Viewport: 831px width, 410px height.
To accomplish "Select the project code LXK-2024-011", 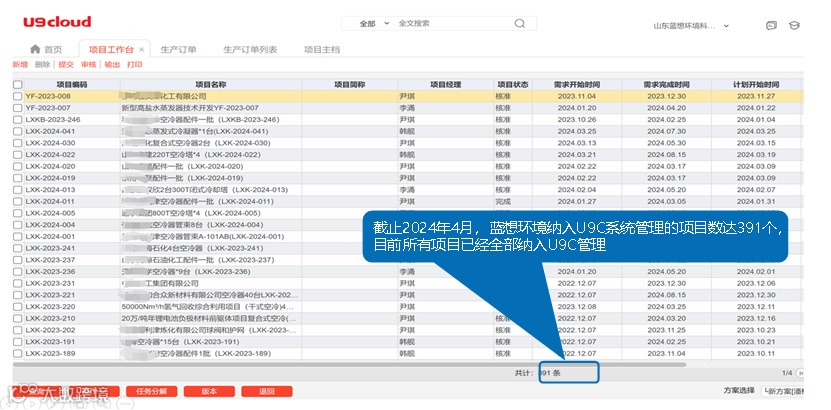I will click(50, 201).
